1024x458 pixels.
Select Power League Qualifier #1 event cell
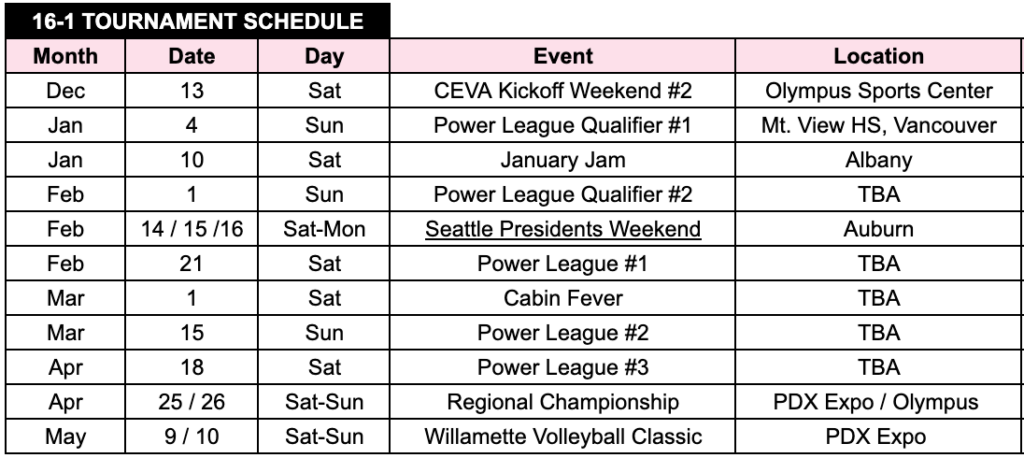563,126
